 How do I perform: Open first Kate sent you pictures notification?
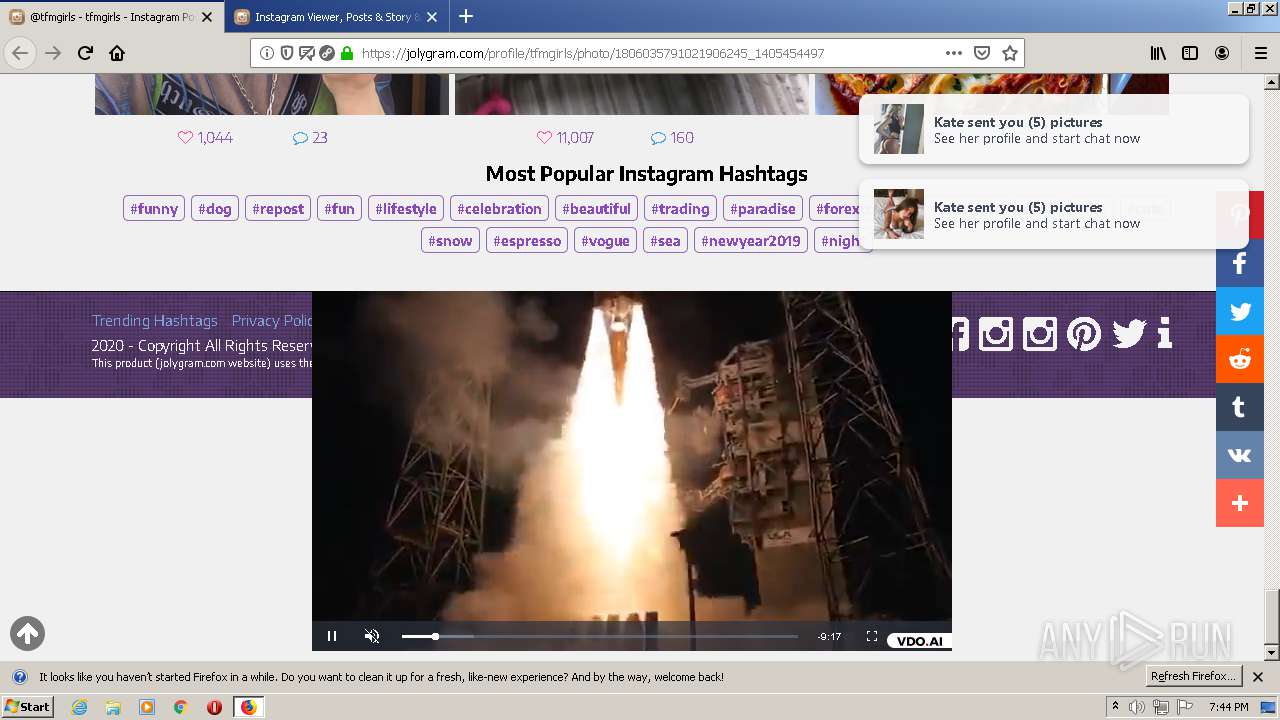[x=1054, y=129]
